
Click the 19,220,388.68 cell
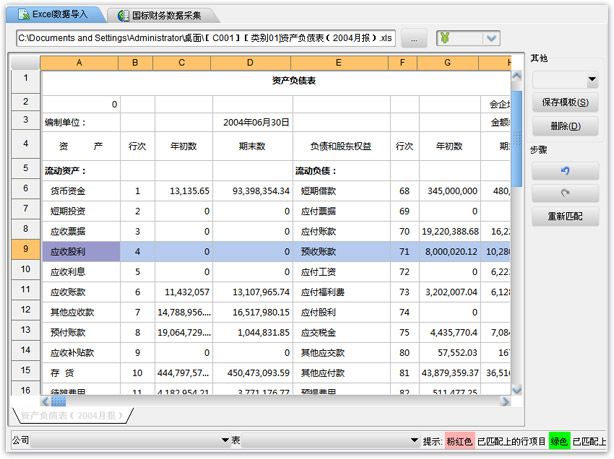point(450,232)
